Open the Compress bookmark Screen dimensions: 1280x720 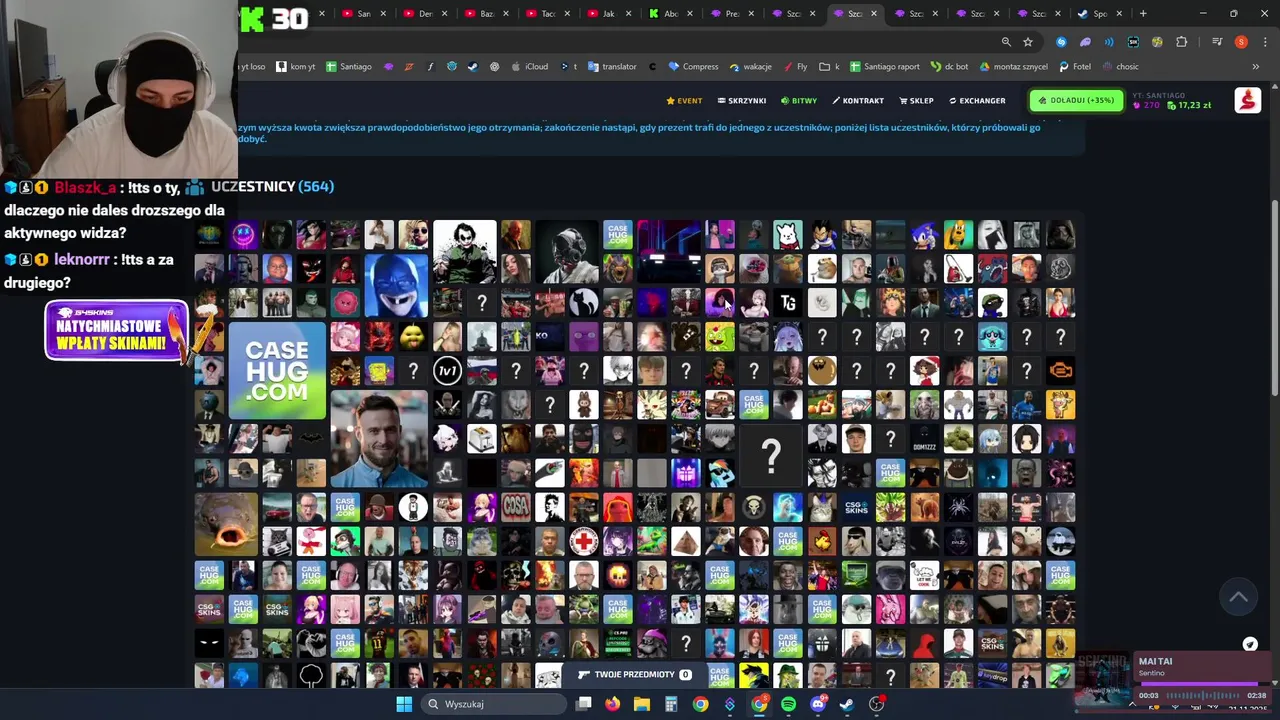(x=694, y=67)
